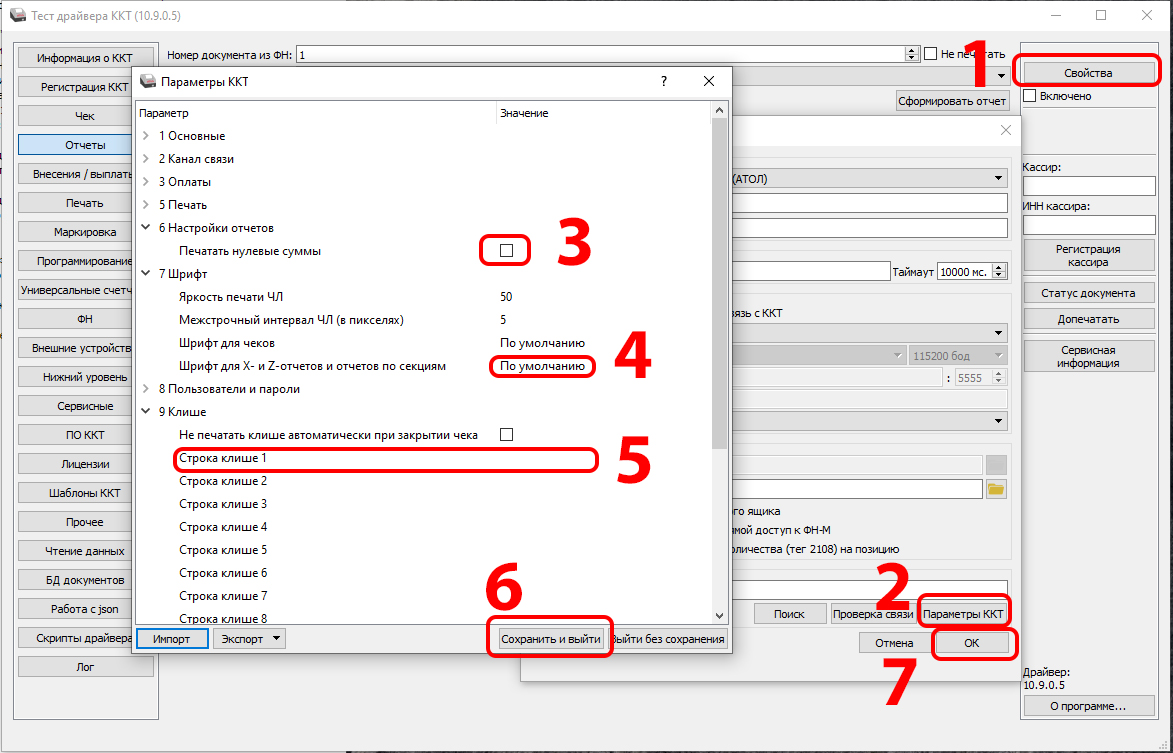Click the Кассир input field

(1088, 186)
